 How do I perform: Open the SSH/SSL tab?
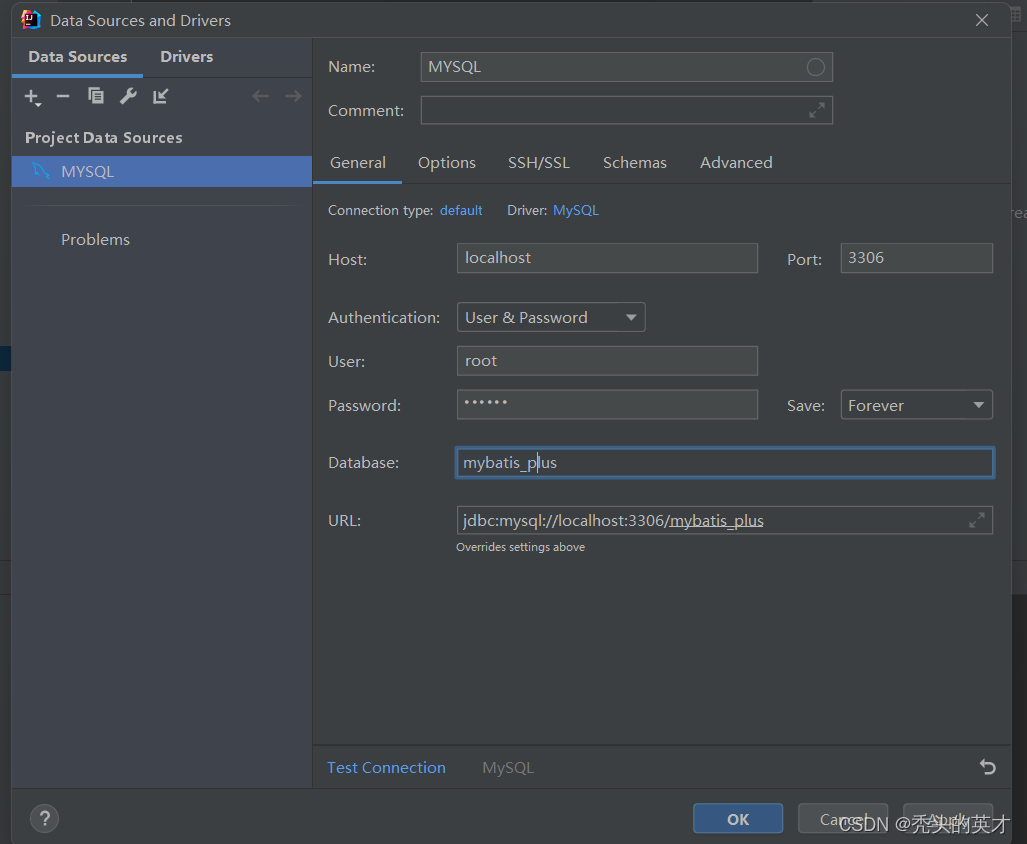point(539,162)
